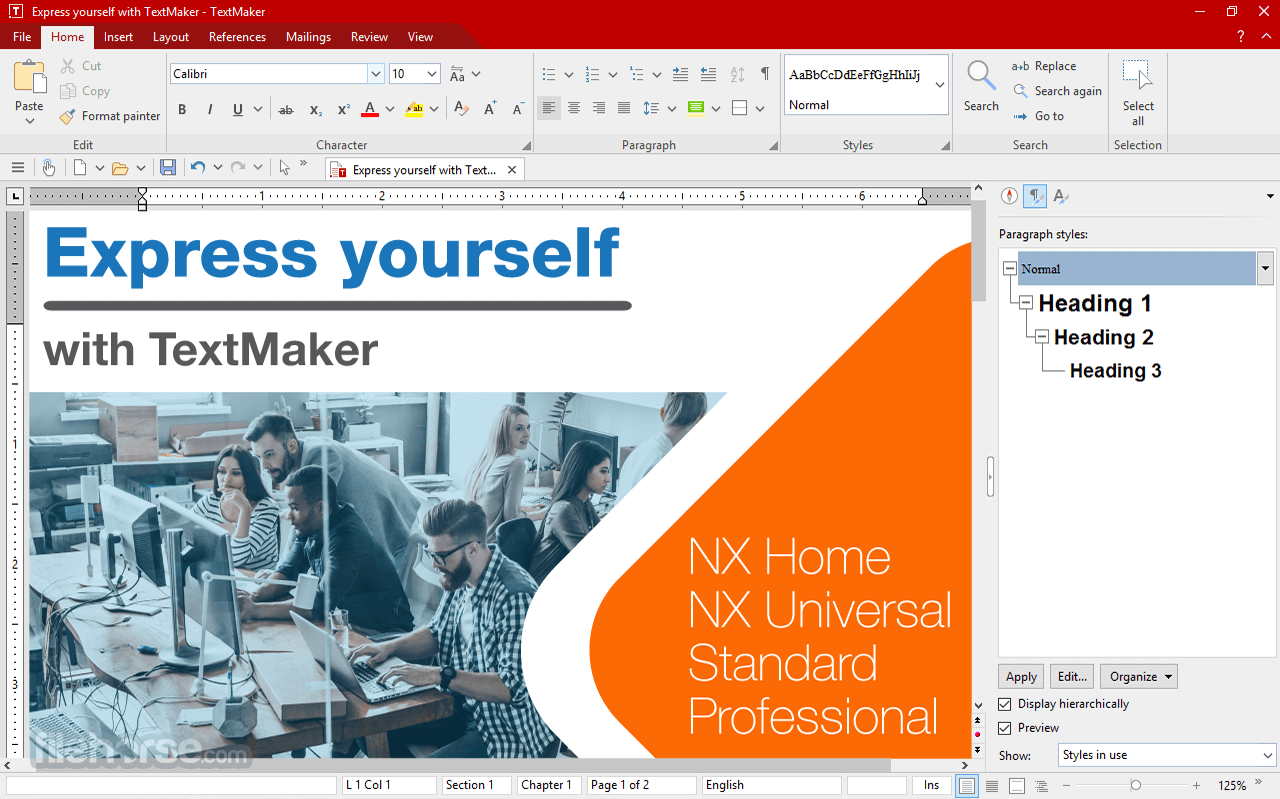The image size is (1280, 799).
Task: Toggle subscript formatting
Action: tap(315, 109)
